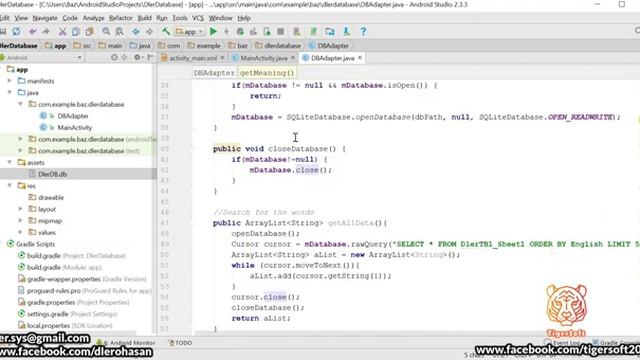Open the Android project view dropdown
The height and width of the screenshot is (360, 640).
41,58
